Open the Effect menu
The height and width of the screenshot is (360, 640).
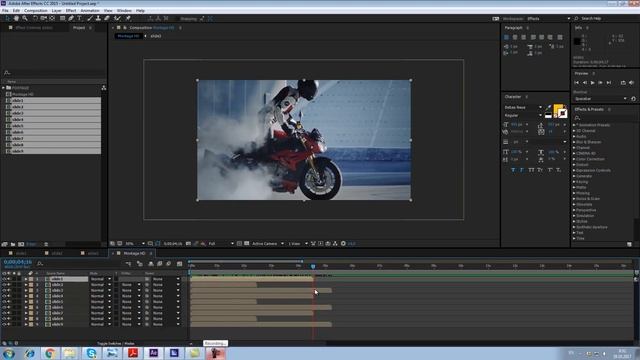71,11
